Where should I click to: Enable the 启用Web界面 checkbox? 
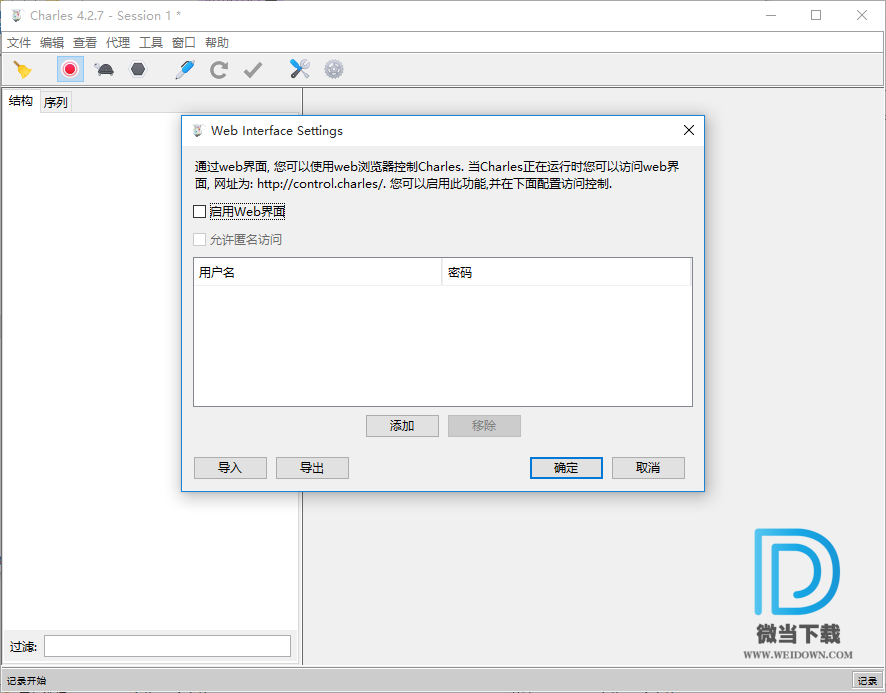[x=199, y=211]
